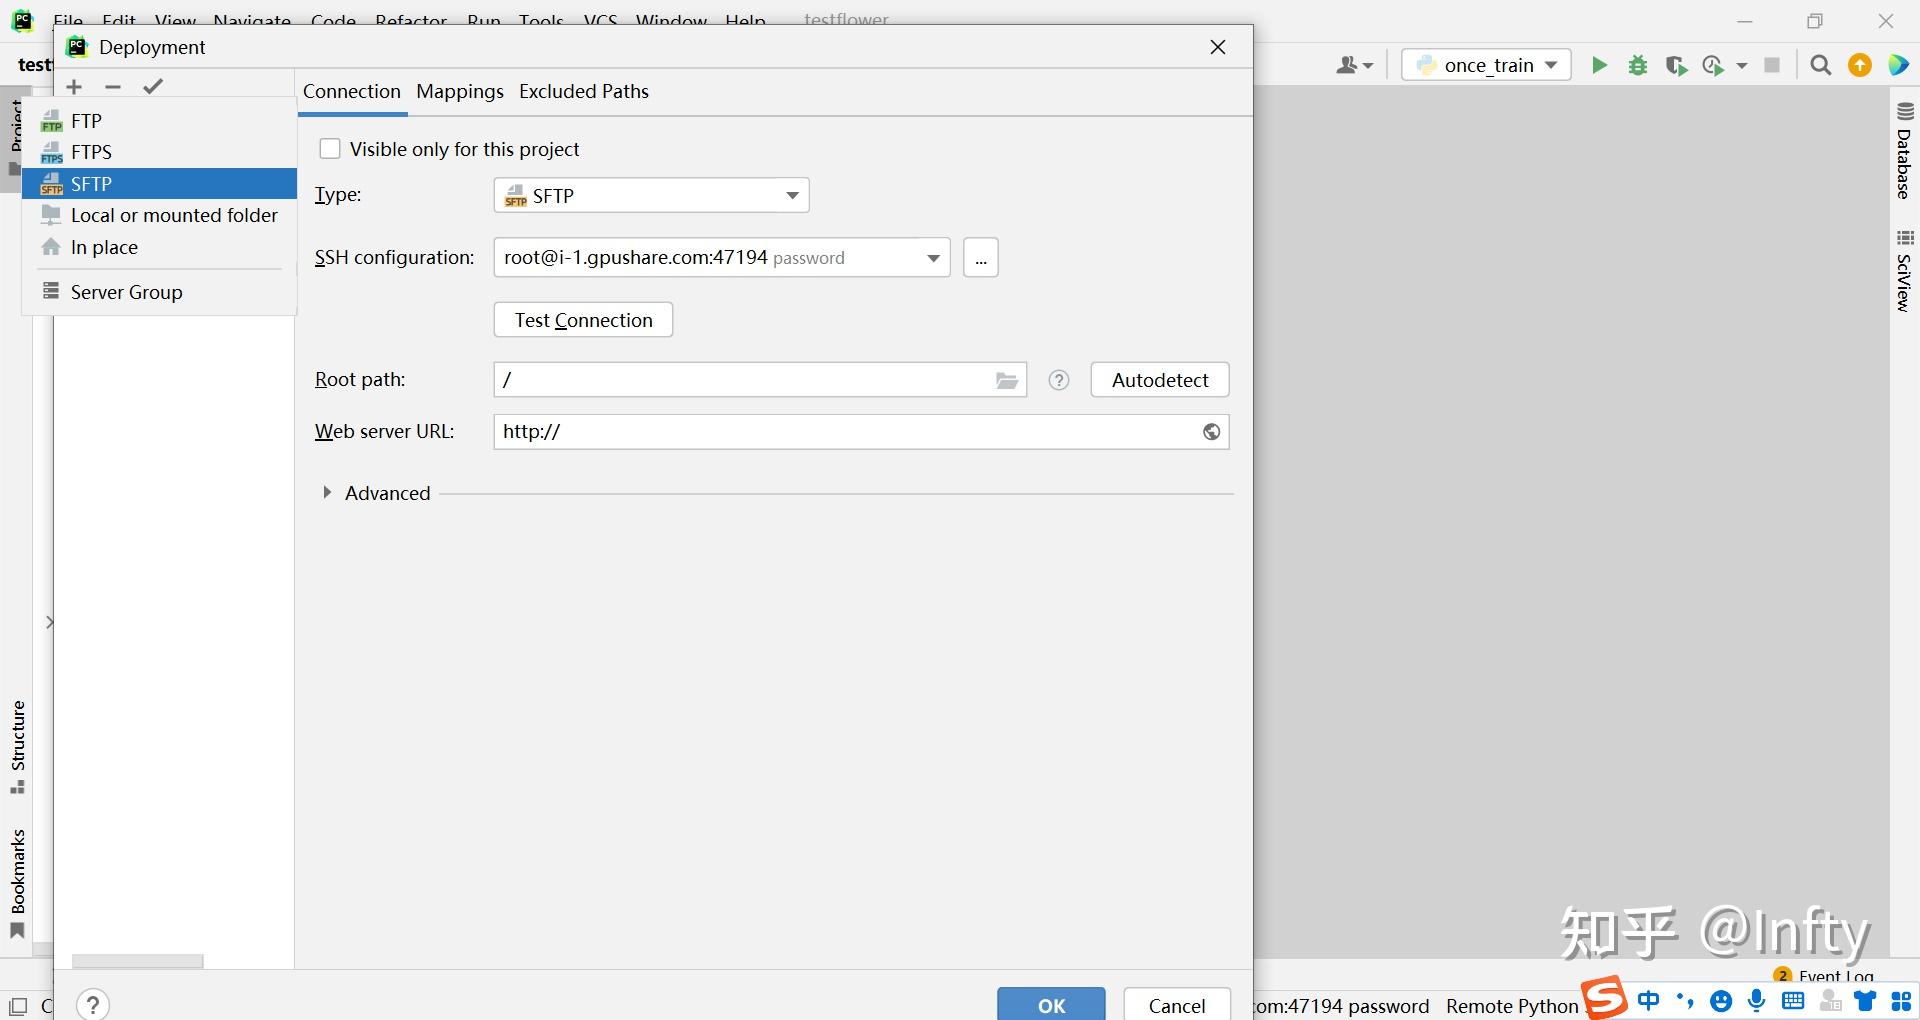1920x1020 pixels.
Task: Open SciView tool window
Action: coord(1905,271)
